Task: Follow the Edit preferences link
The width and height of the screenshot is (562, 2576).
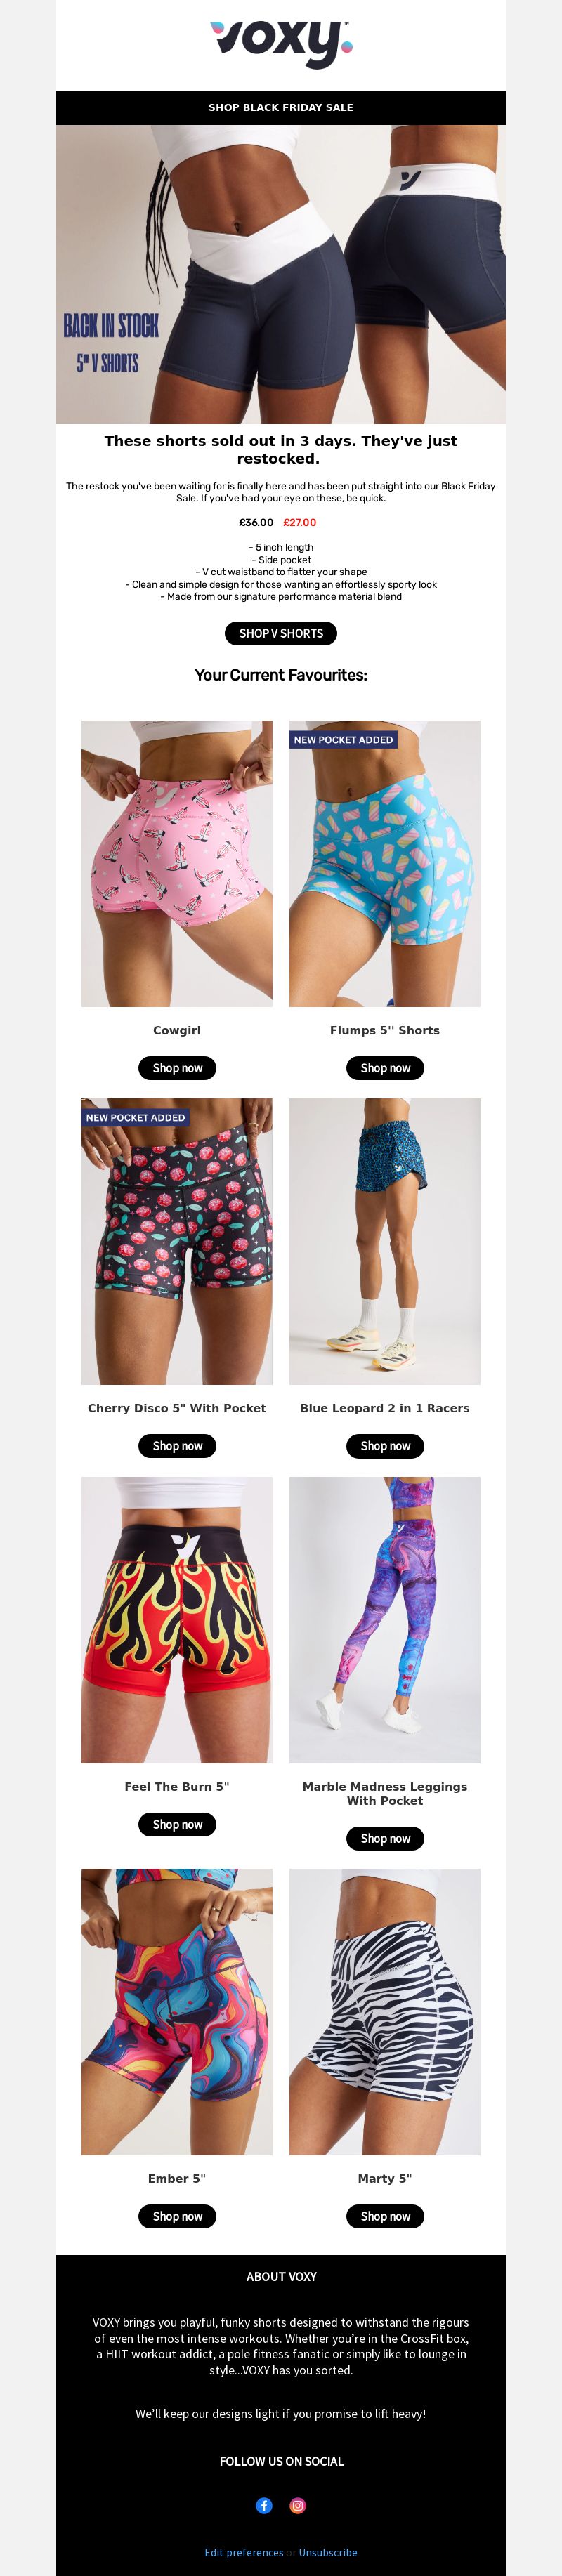Action: pyautogui.click(x=244, y=2552)
